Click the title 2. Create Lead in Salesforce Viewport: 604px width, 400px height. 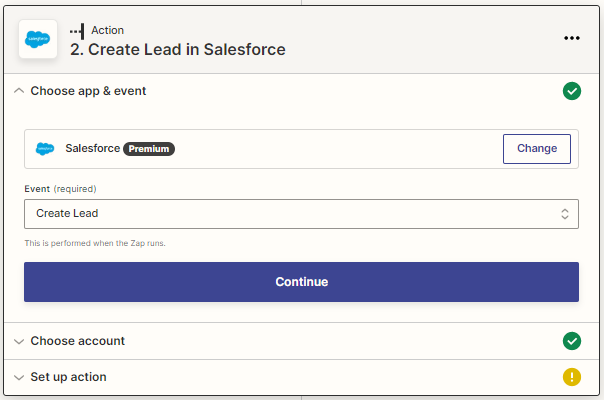[178, 49]
